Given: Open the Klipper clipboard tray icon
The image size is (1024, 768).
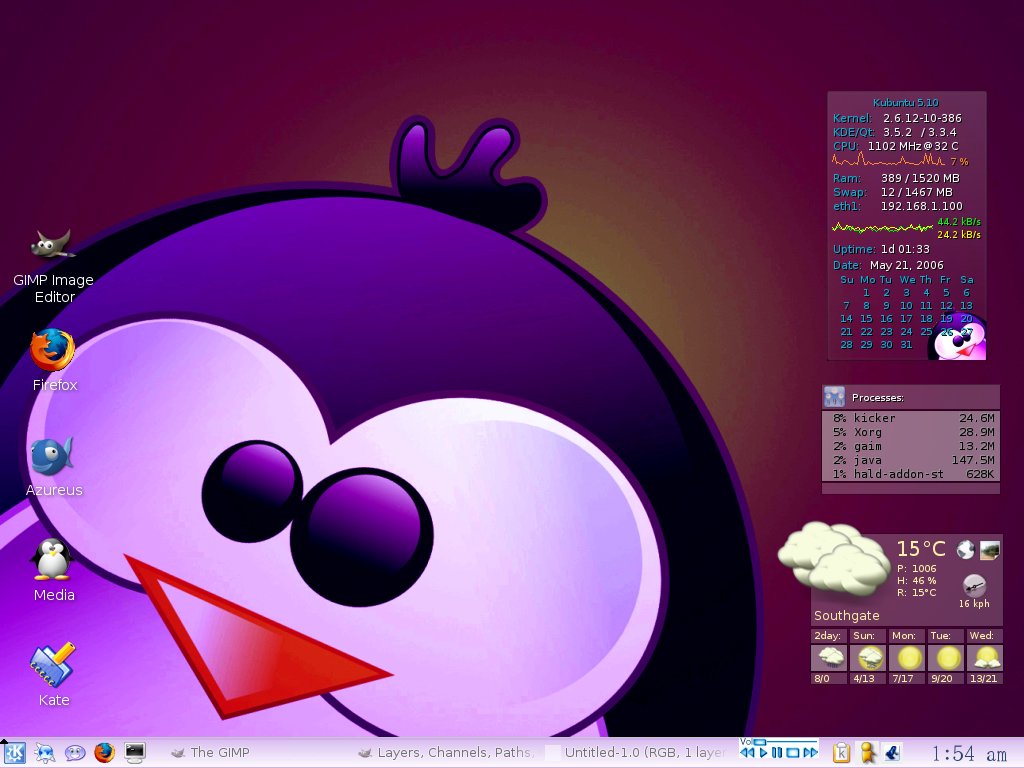Looking at the screenshot, I should pos(841,753).
